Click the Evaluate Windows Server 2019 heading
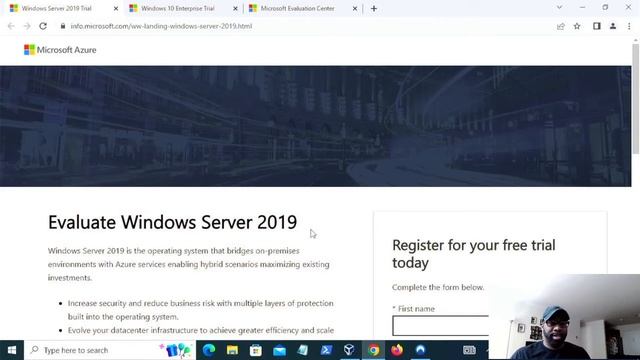Image resolution: width=640 pixels, height=360 pixels. click(x=172, y=222)
